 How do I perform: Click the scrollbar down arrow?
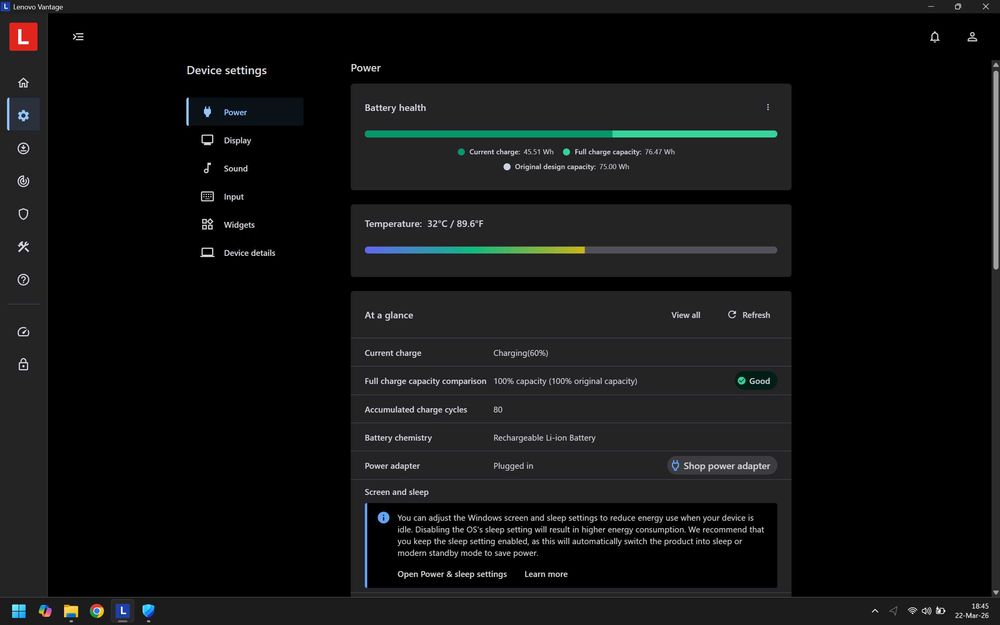point(996,592)
